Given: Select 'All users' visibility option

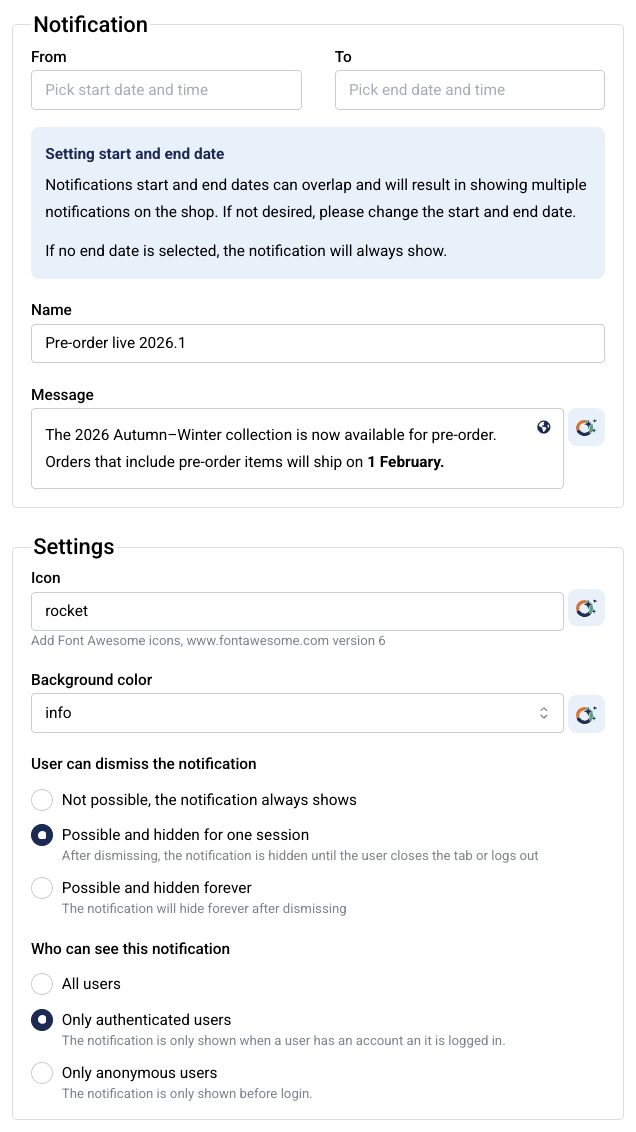Looking at the screenshot, I should click(x=42, y=984).
